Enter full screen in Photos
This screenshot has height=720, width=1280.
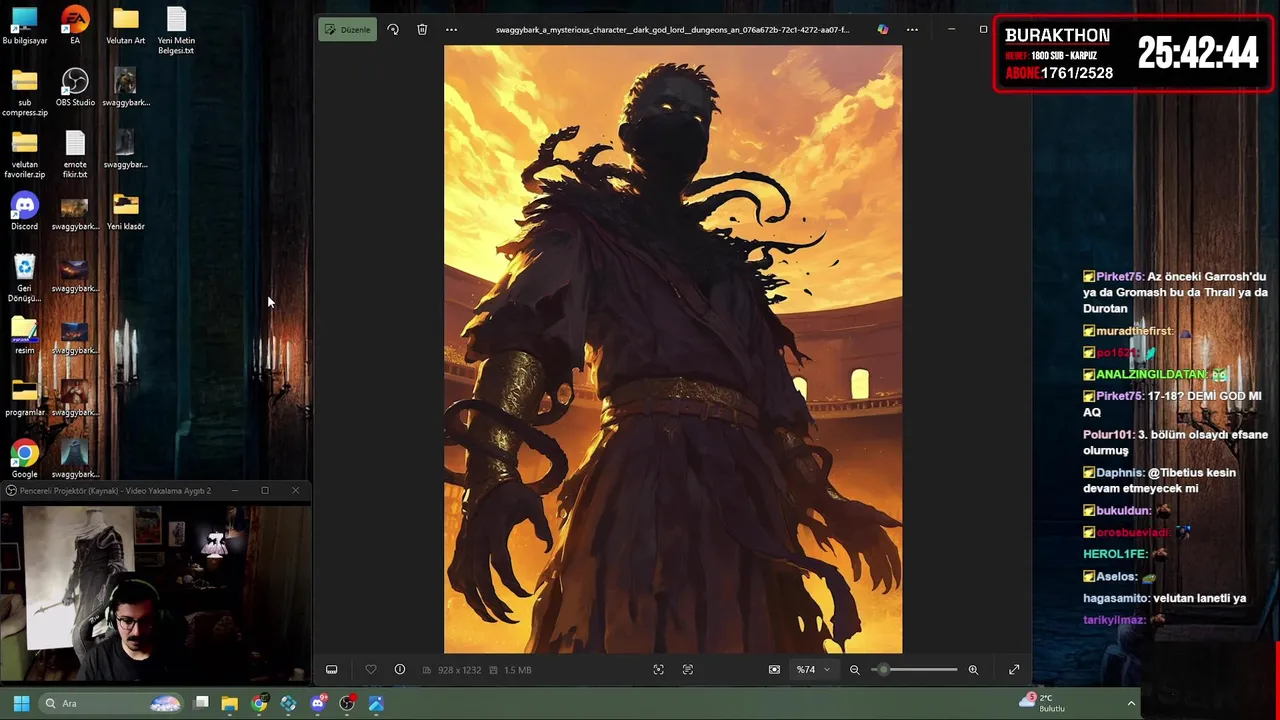[1014, 670]
